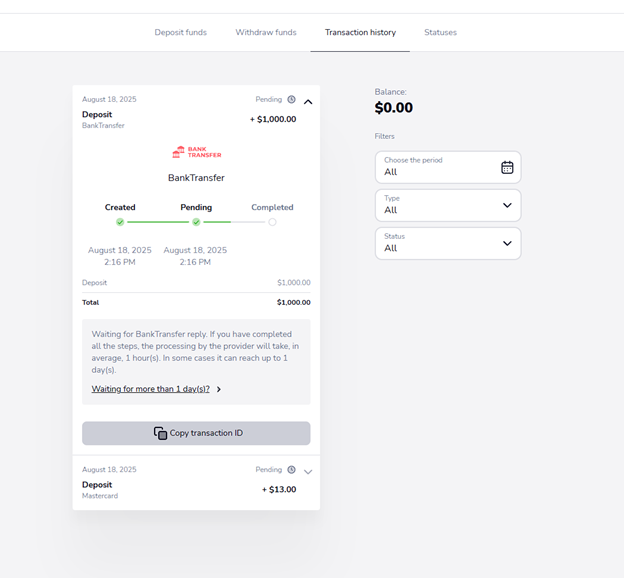The height and width of the screenshot is (578, 624).
Task: Click the copy icon on transaction ID button
Action: (160, 433)
